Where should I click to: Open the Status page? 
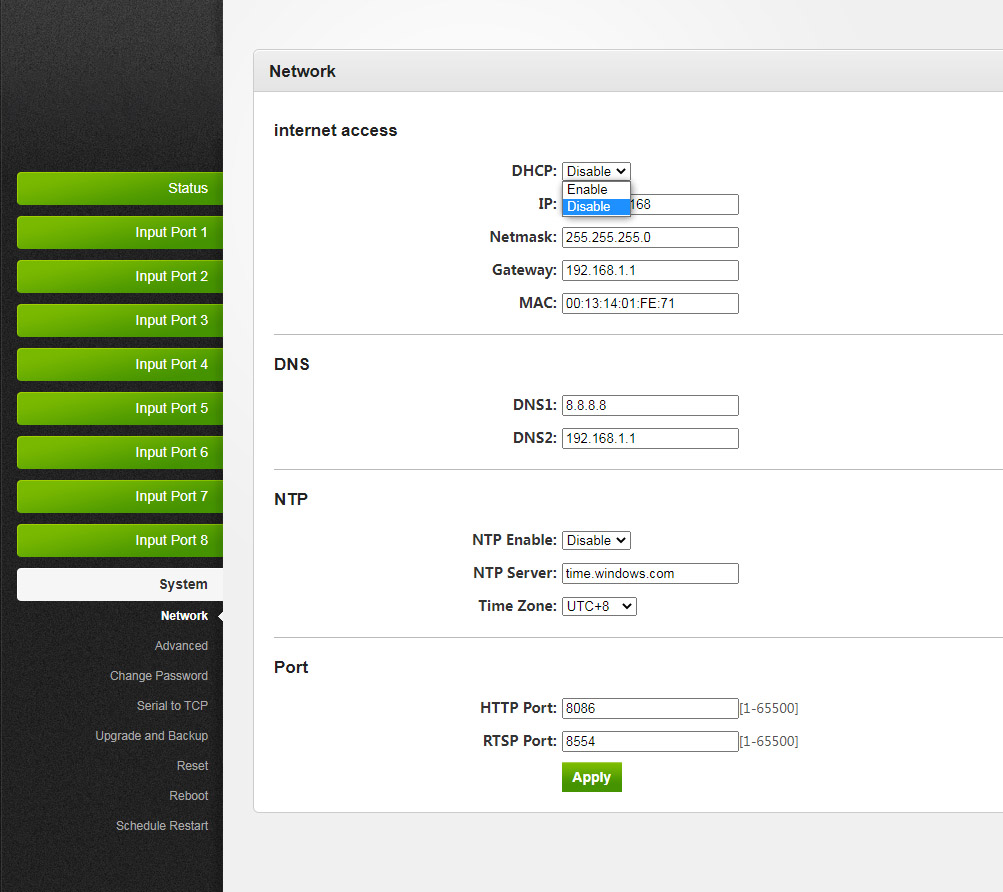pos(120,188)
